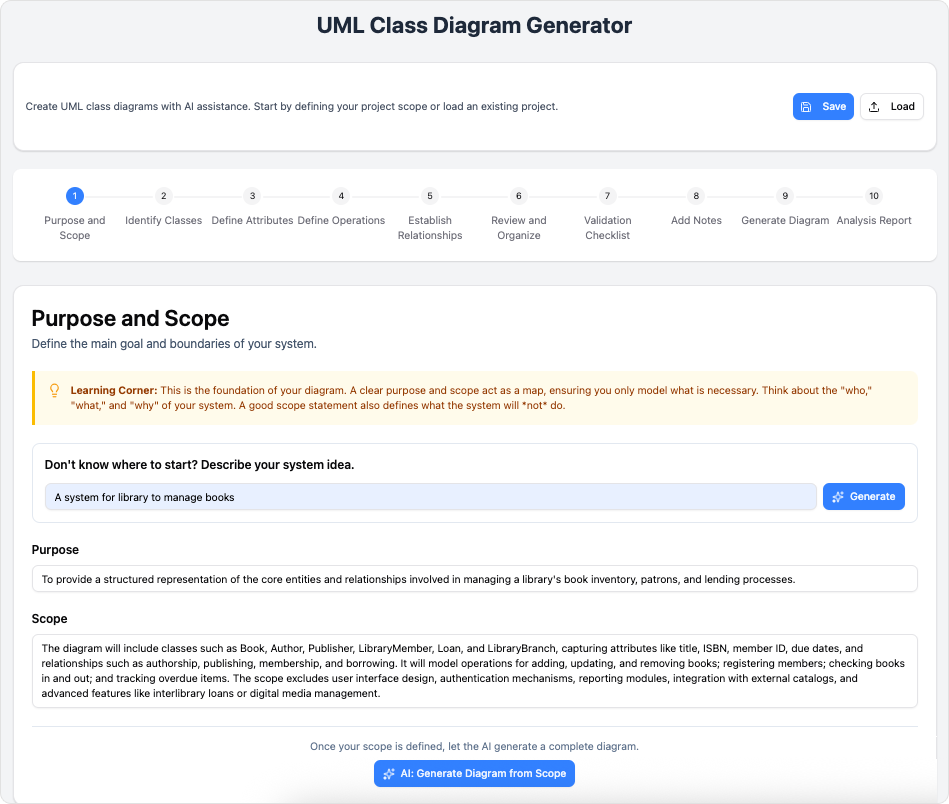
Task: Click the upload icon on the Load button
Action: coord(872,106)
